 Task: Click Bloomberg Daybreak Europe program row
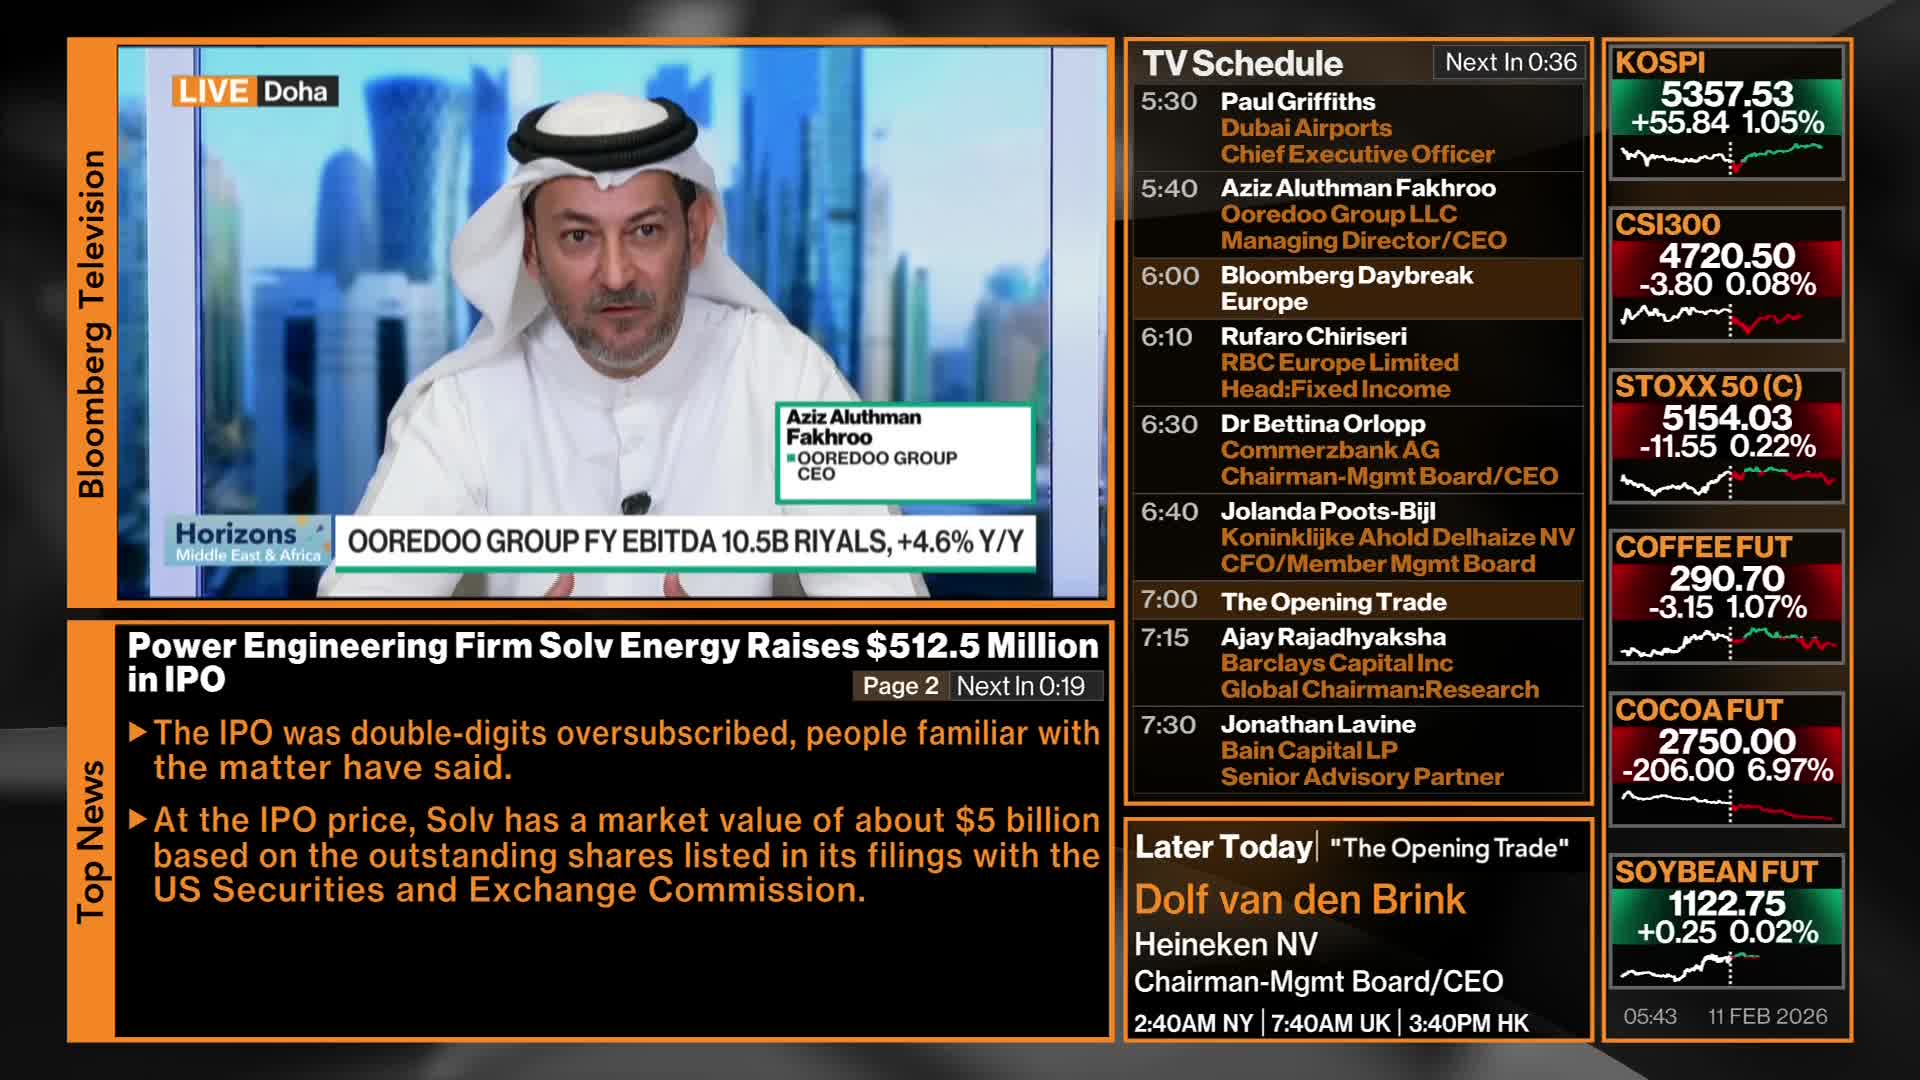[1357, 288]
